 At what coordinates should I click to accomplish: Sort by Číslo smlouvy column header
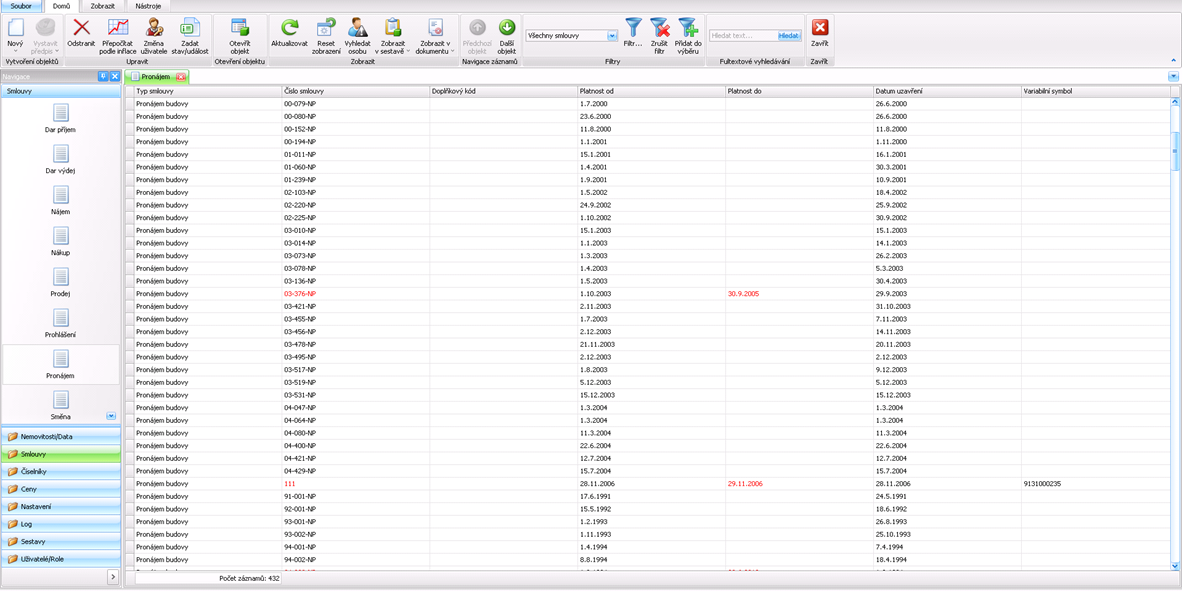point(355,90)
